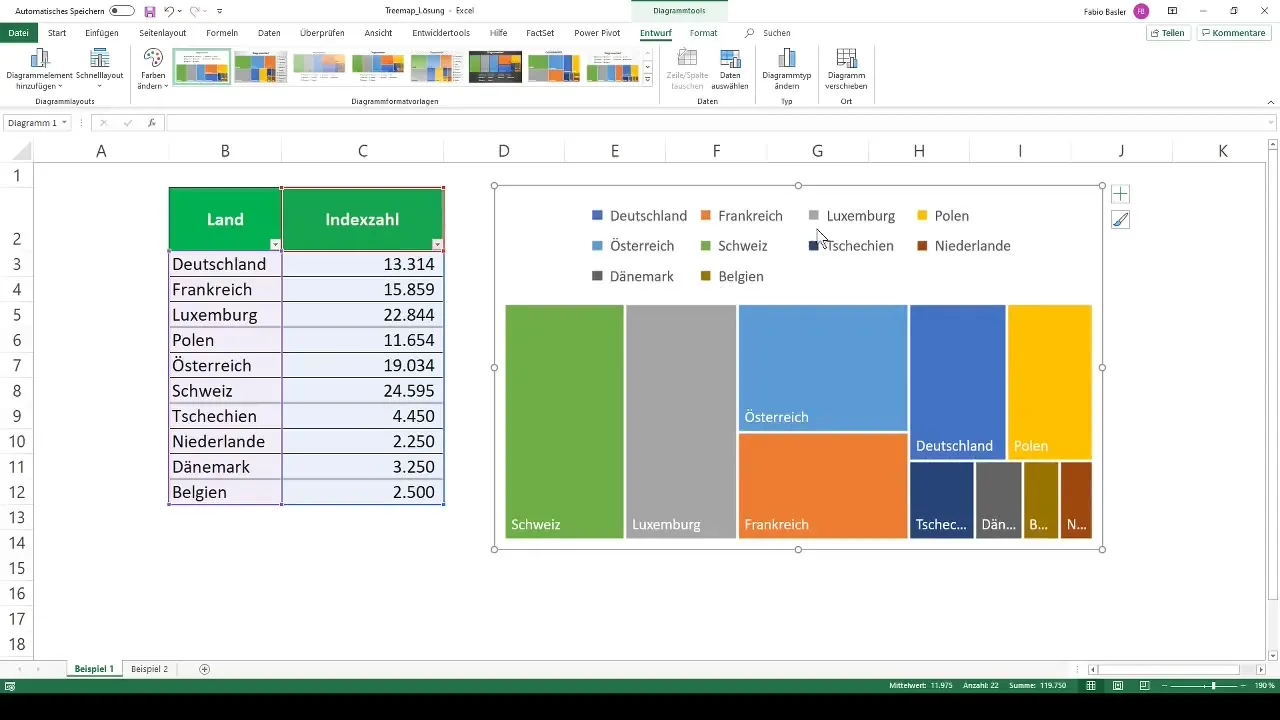Save the workbook with the floppy disk icon
The image size is (1280, 720).
click(150, 10)
